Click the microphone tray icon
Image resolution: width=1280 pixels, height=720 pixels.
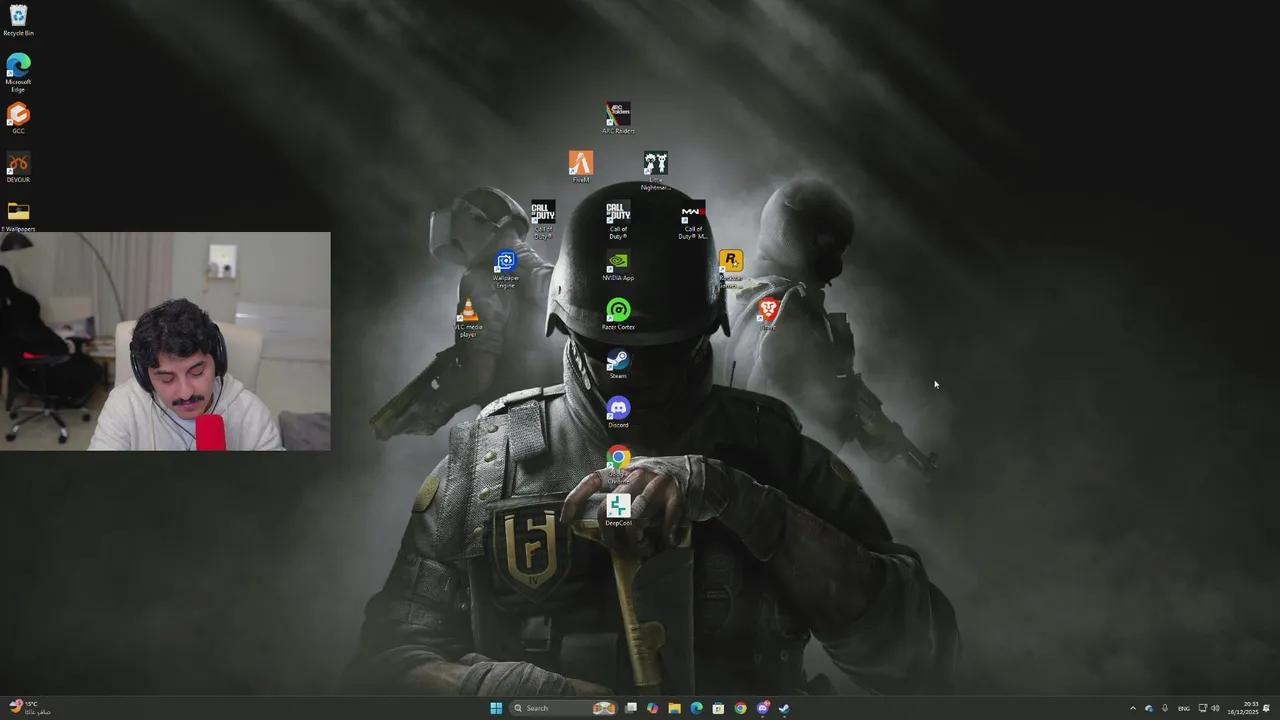click(1165, 708)
